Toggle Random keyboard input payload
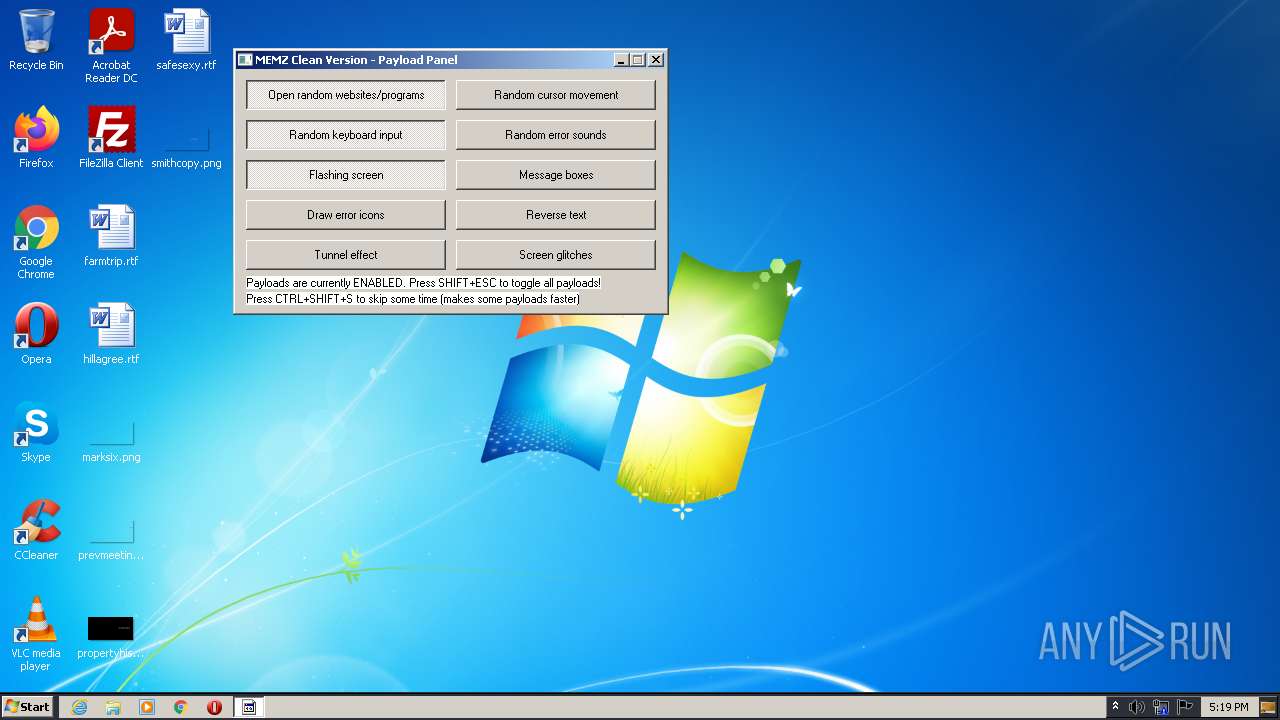This screenshot has width=1280, height=720. pos(346,135)
